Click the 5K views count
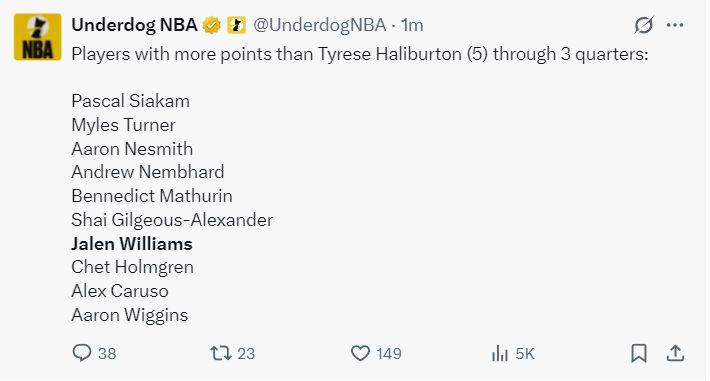 tap(525, 353)
